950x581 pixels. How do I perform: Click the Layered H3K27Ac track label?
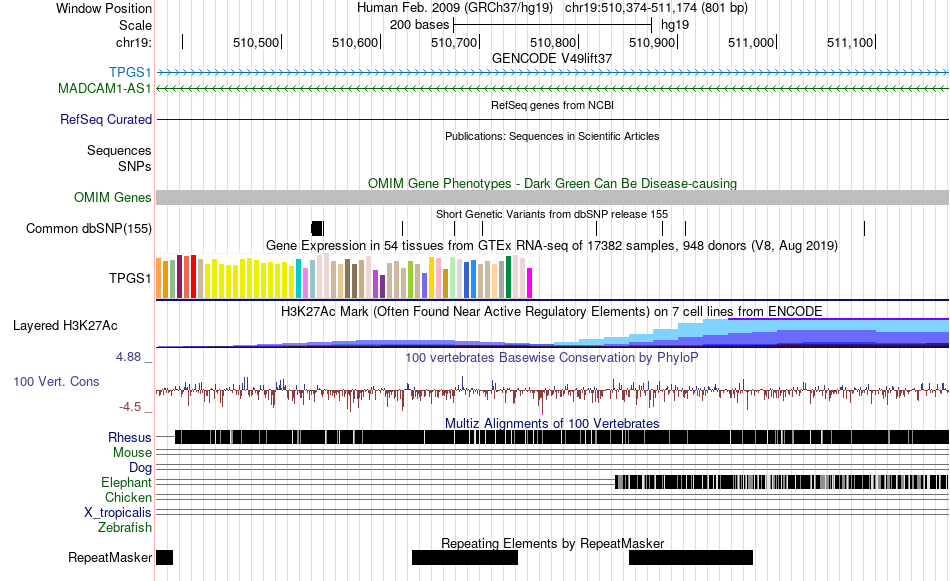[x=65, y=325]
